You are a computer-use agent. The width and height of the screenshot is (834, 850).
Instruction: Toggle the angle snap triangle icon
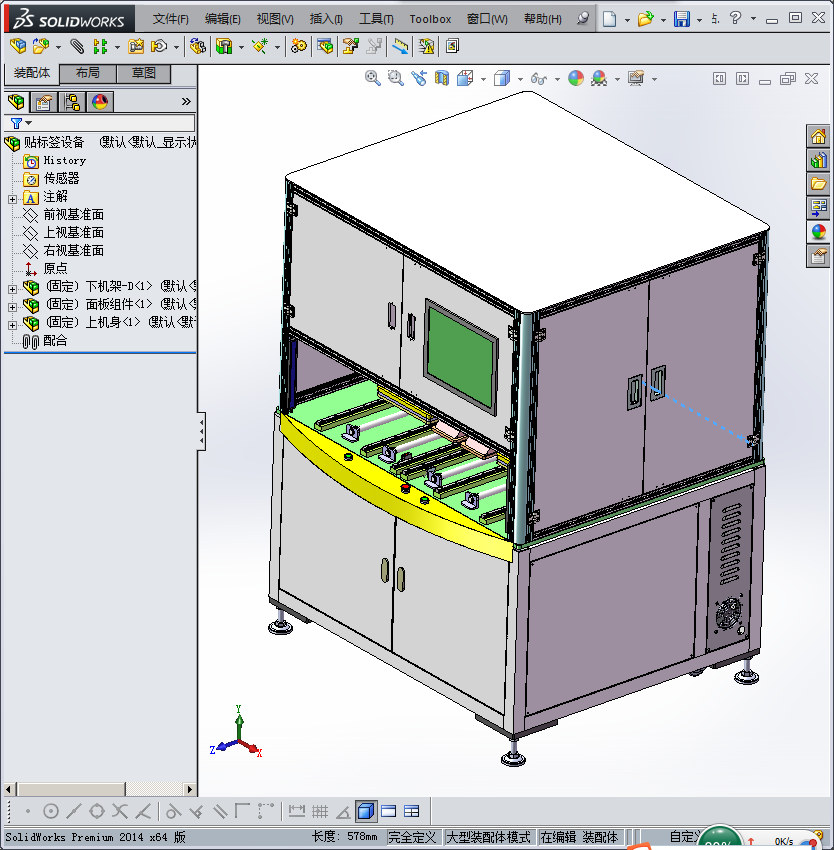(343, 812)
